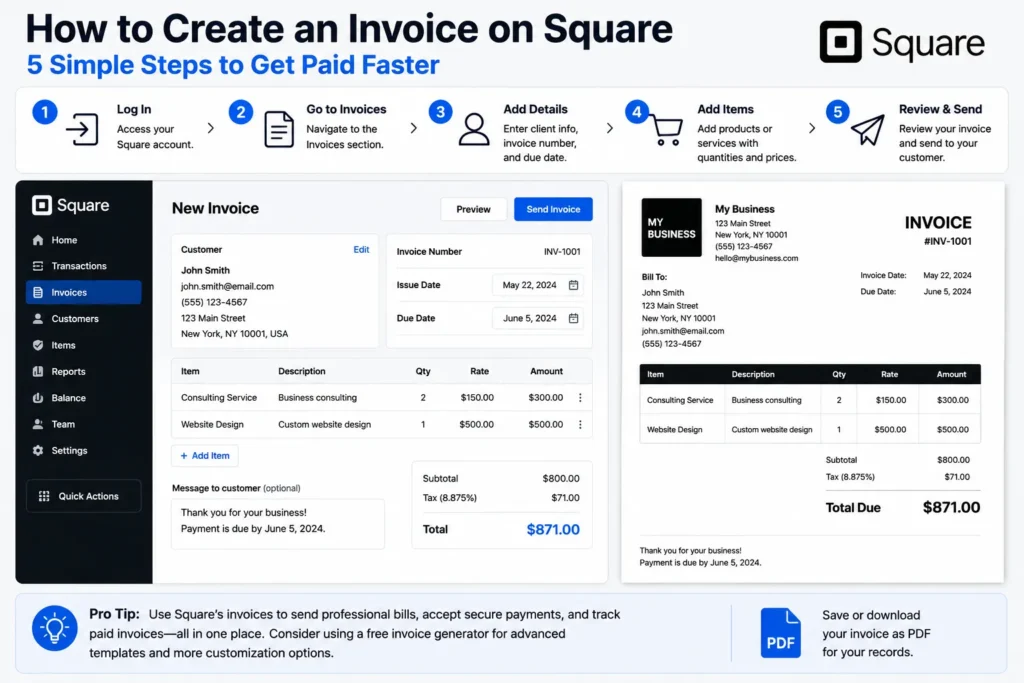
Task: Click the Pro Tip lightbulb icon
Action: tap(55, 628)
